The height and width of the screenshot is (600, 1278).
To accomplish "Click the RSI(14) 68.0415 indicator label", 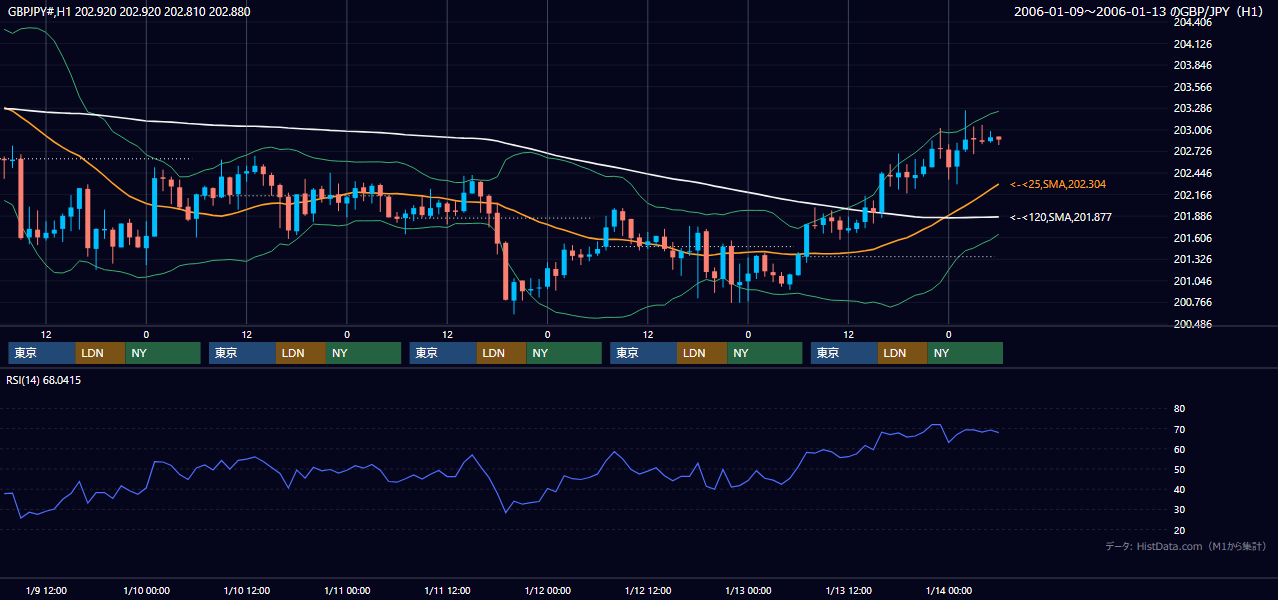I will pyautogui.click(x=45, y=380).
